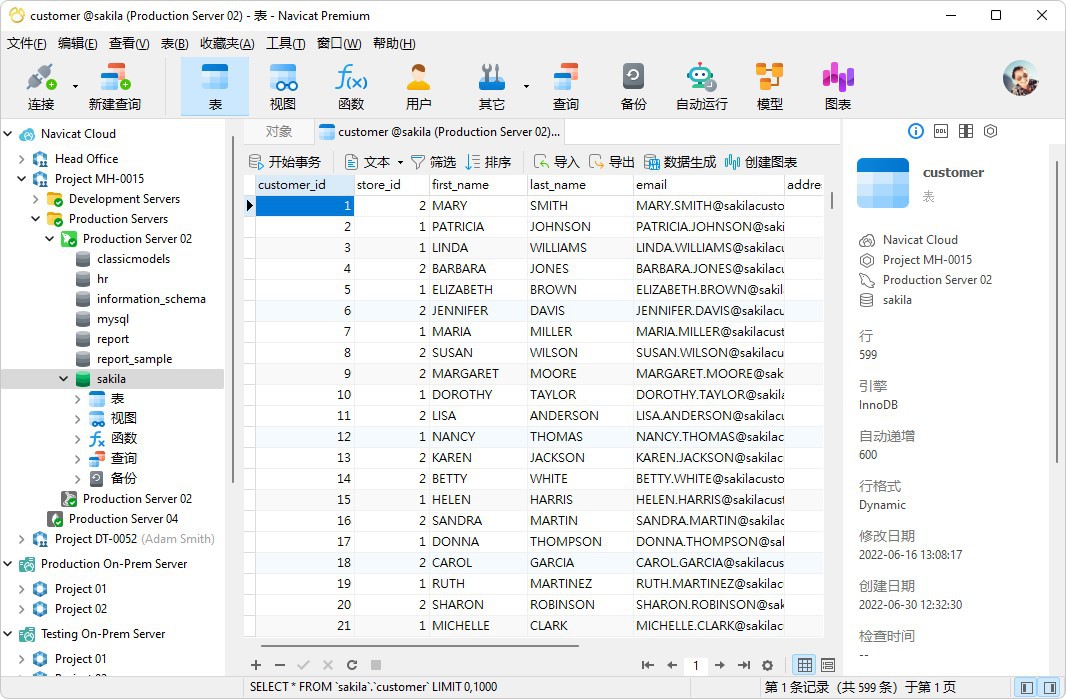Image resolution: width=1066 pixels, height=699 pixels.
Task: Click the New Query (新建查询) toolbar icon
Action: pos(114,86)
